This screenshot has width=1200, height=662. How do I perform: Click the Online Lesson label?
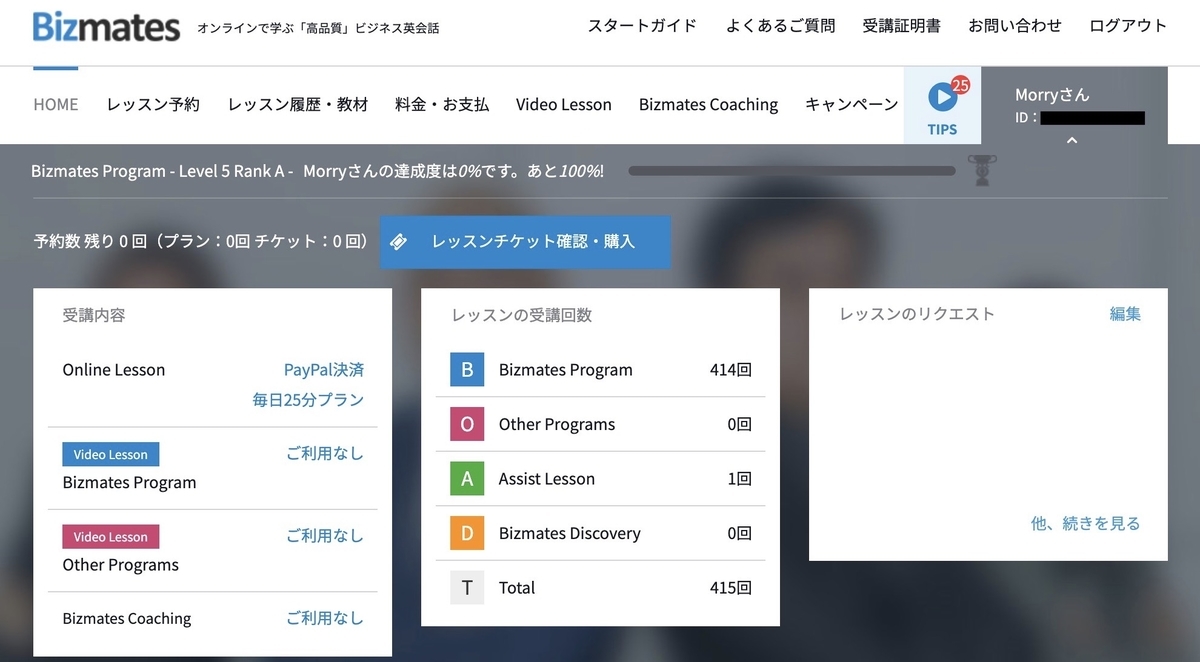click(114, 369)
